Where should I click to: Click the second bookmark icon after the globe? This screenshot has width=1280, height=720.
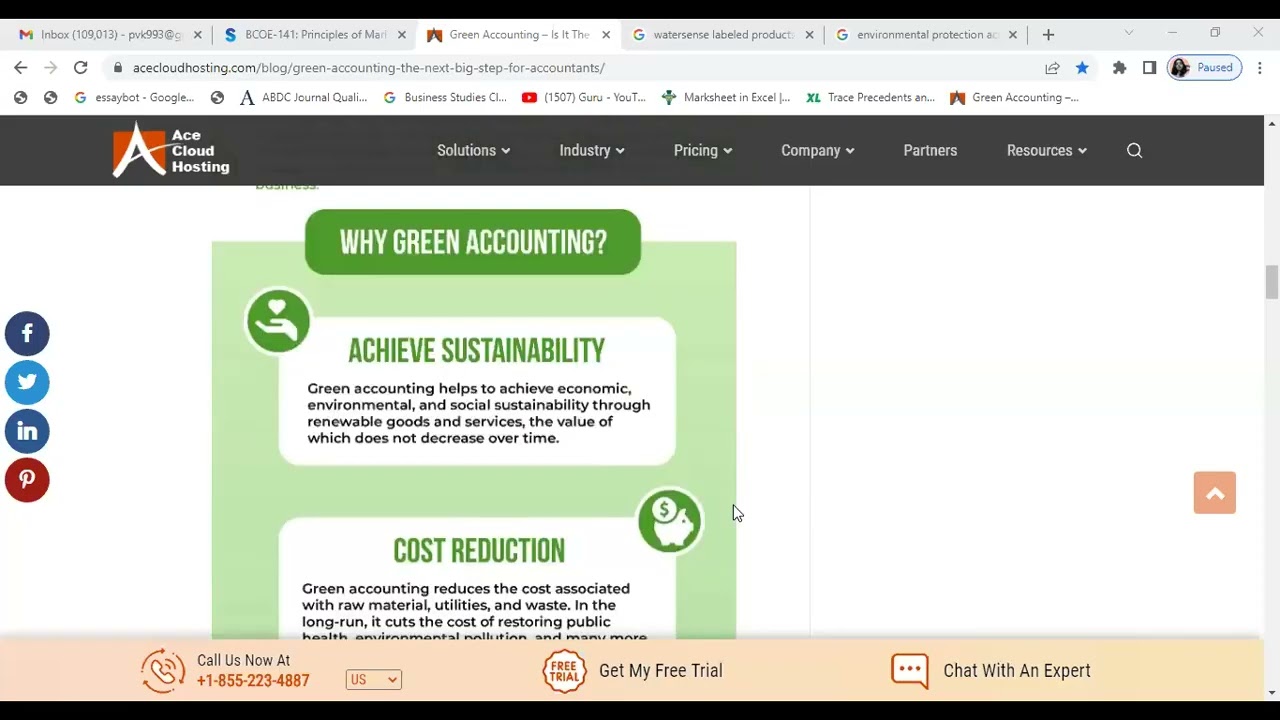click(x=50, y=97)
